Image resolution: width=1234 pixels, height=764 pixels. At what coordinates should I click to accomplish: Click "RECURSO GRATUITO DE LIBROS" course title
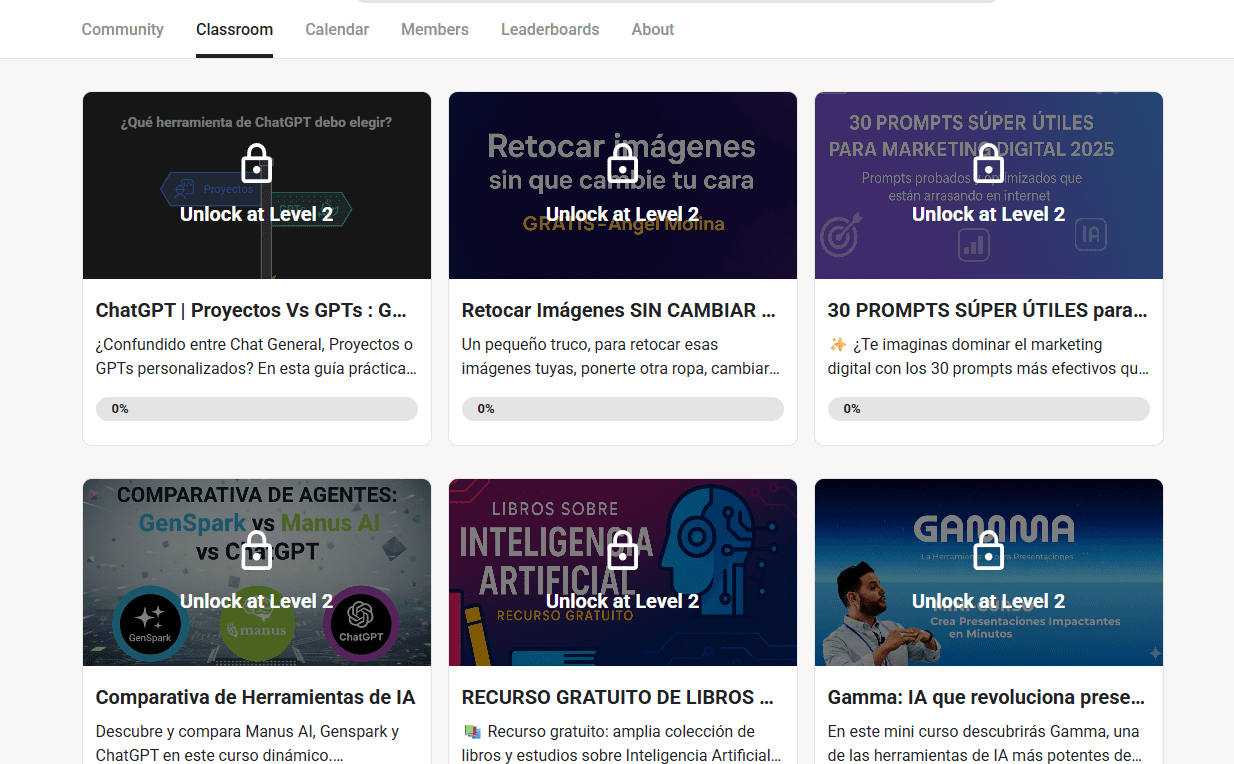click(617, 698)
